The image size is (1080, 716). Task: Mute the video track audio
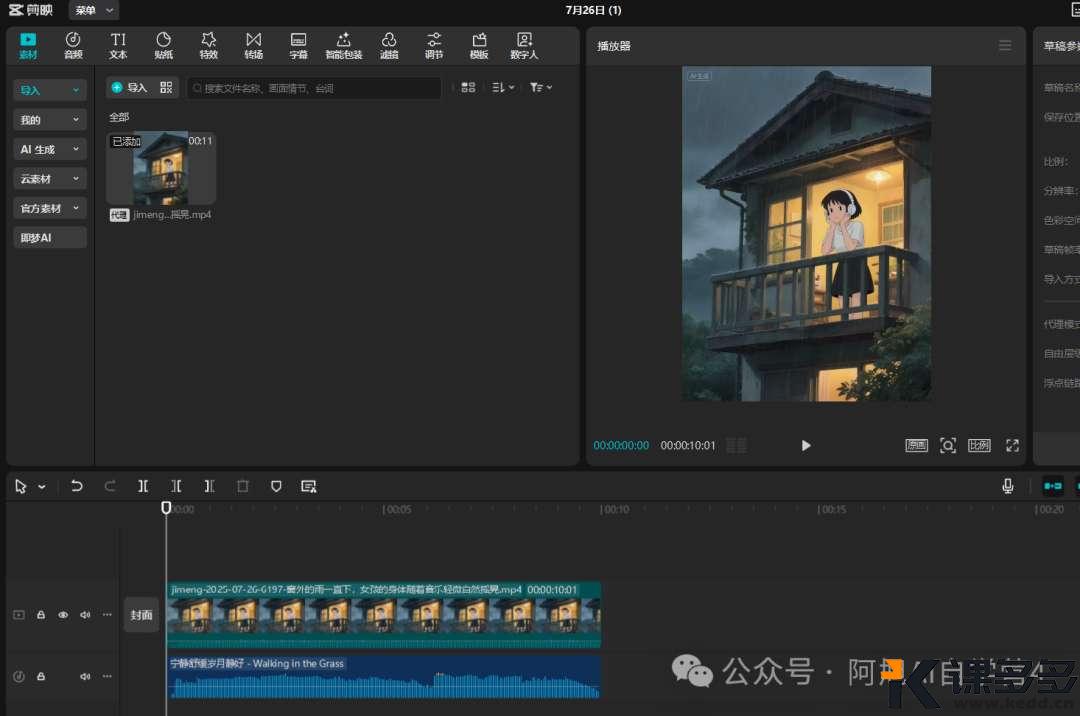(x=85, y=615)
